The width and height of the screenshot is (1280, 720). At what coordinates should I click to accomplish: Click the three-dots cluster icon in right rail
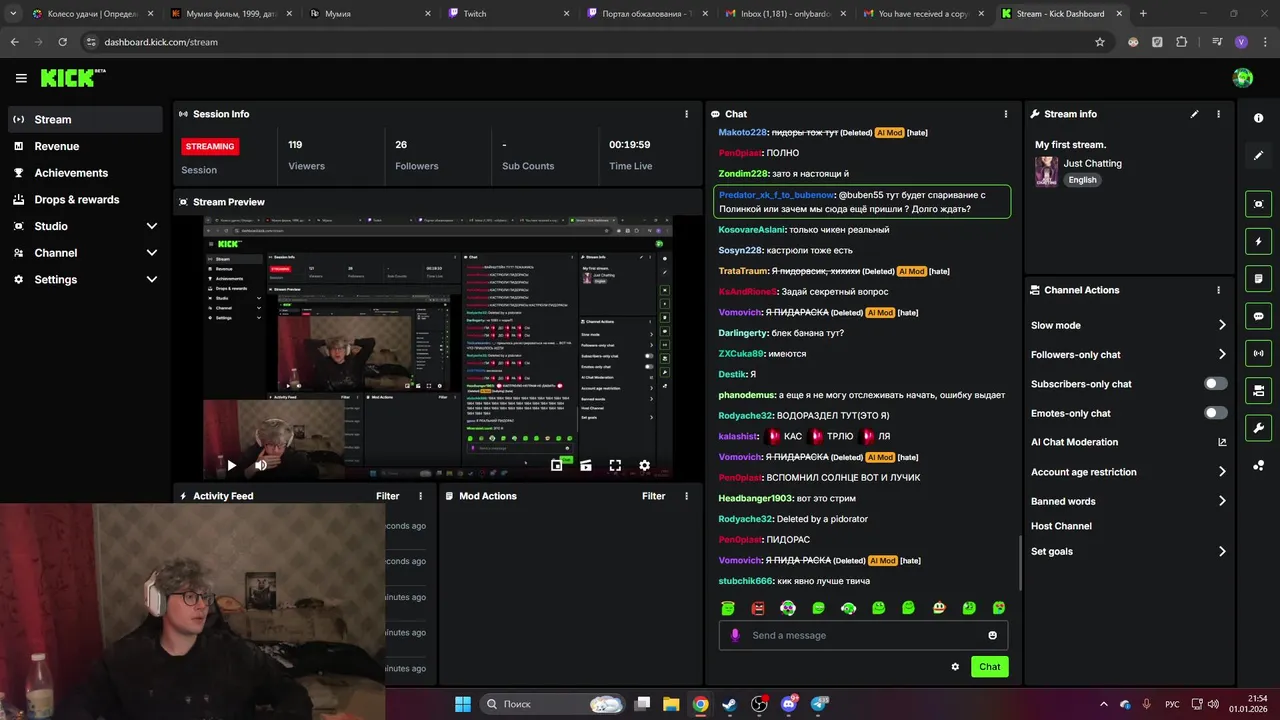coord(1258,465)
